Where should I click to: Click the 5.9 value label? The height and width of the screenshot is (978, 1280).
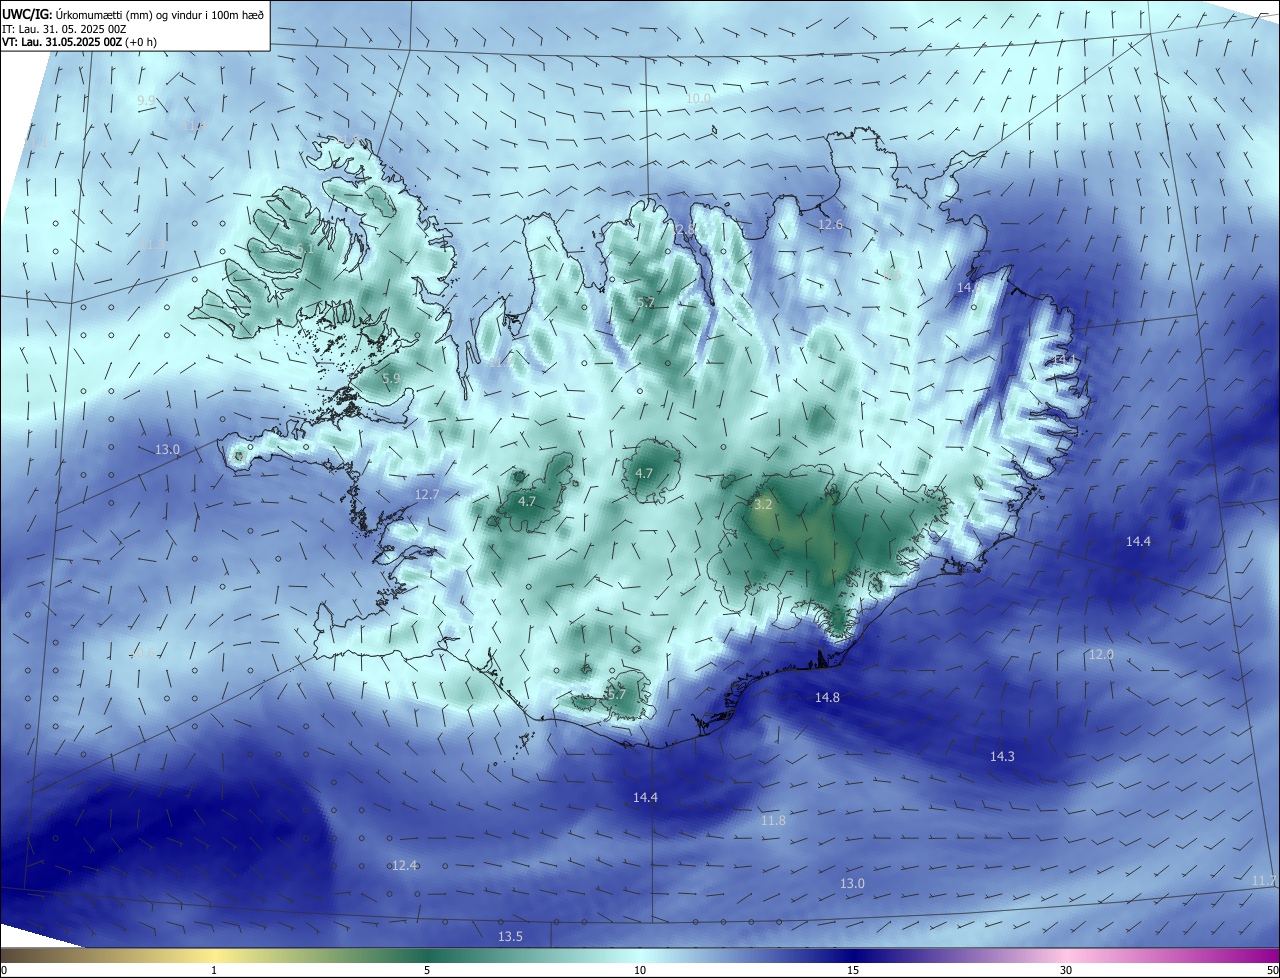click(x=391, y=379)
